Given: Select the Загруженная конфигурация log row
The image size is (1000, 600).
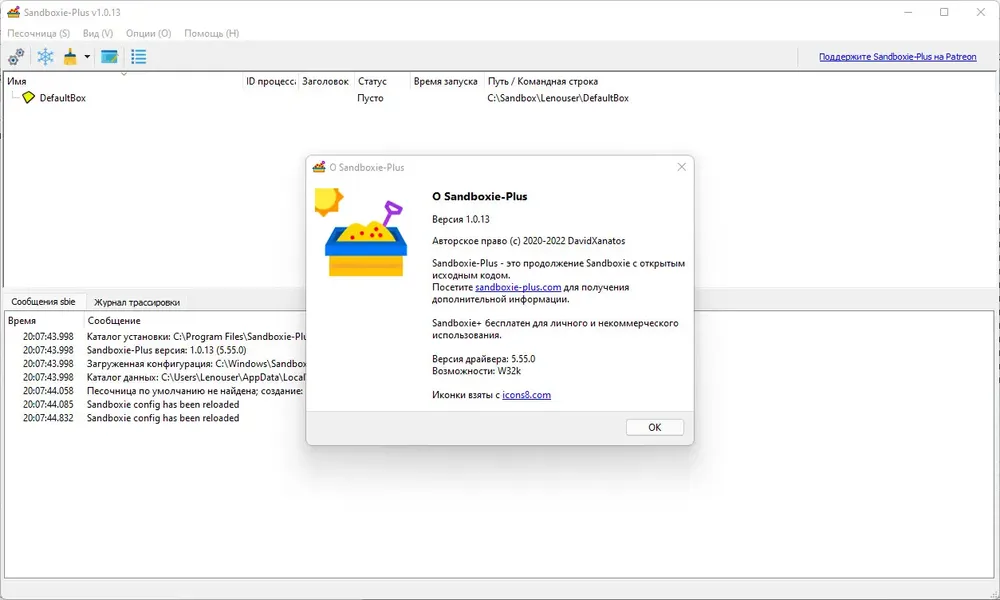Looking at the screenshot, I should (156, 363).
